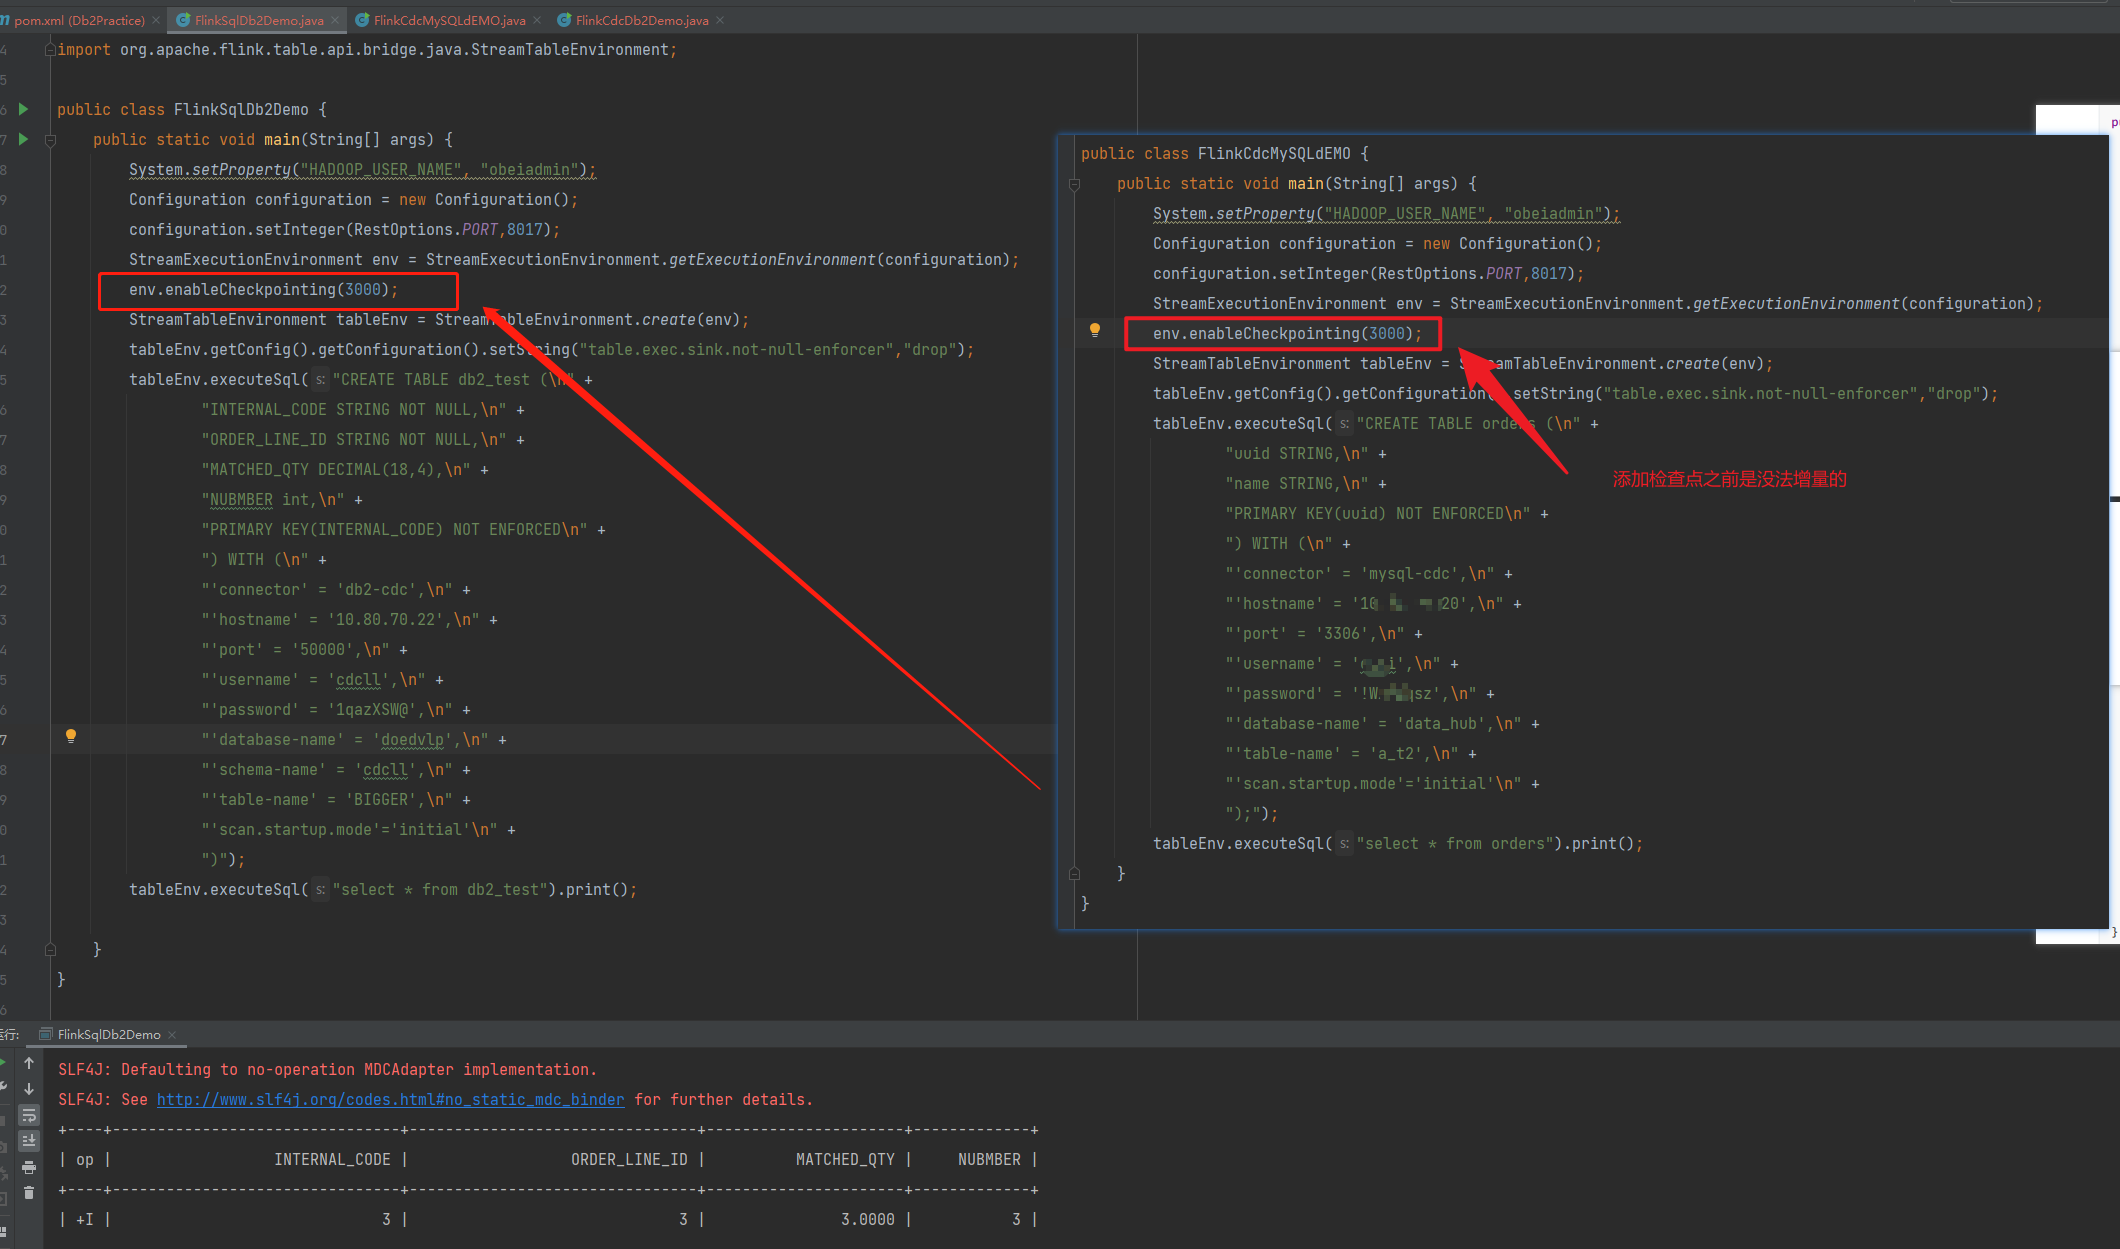
Task: Click the table-name 'a_t2' line
Action: click(x=1351, y=753)
